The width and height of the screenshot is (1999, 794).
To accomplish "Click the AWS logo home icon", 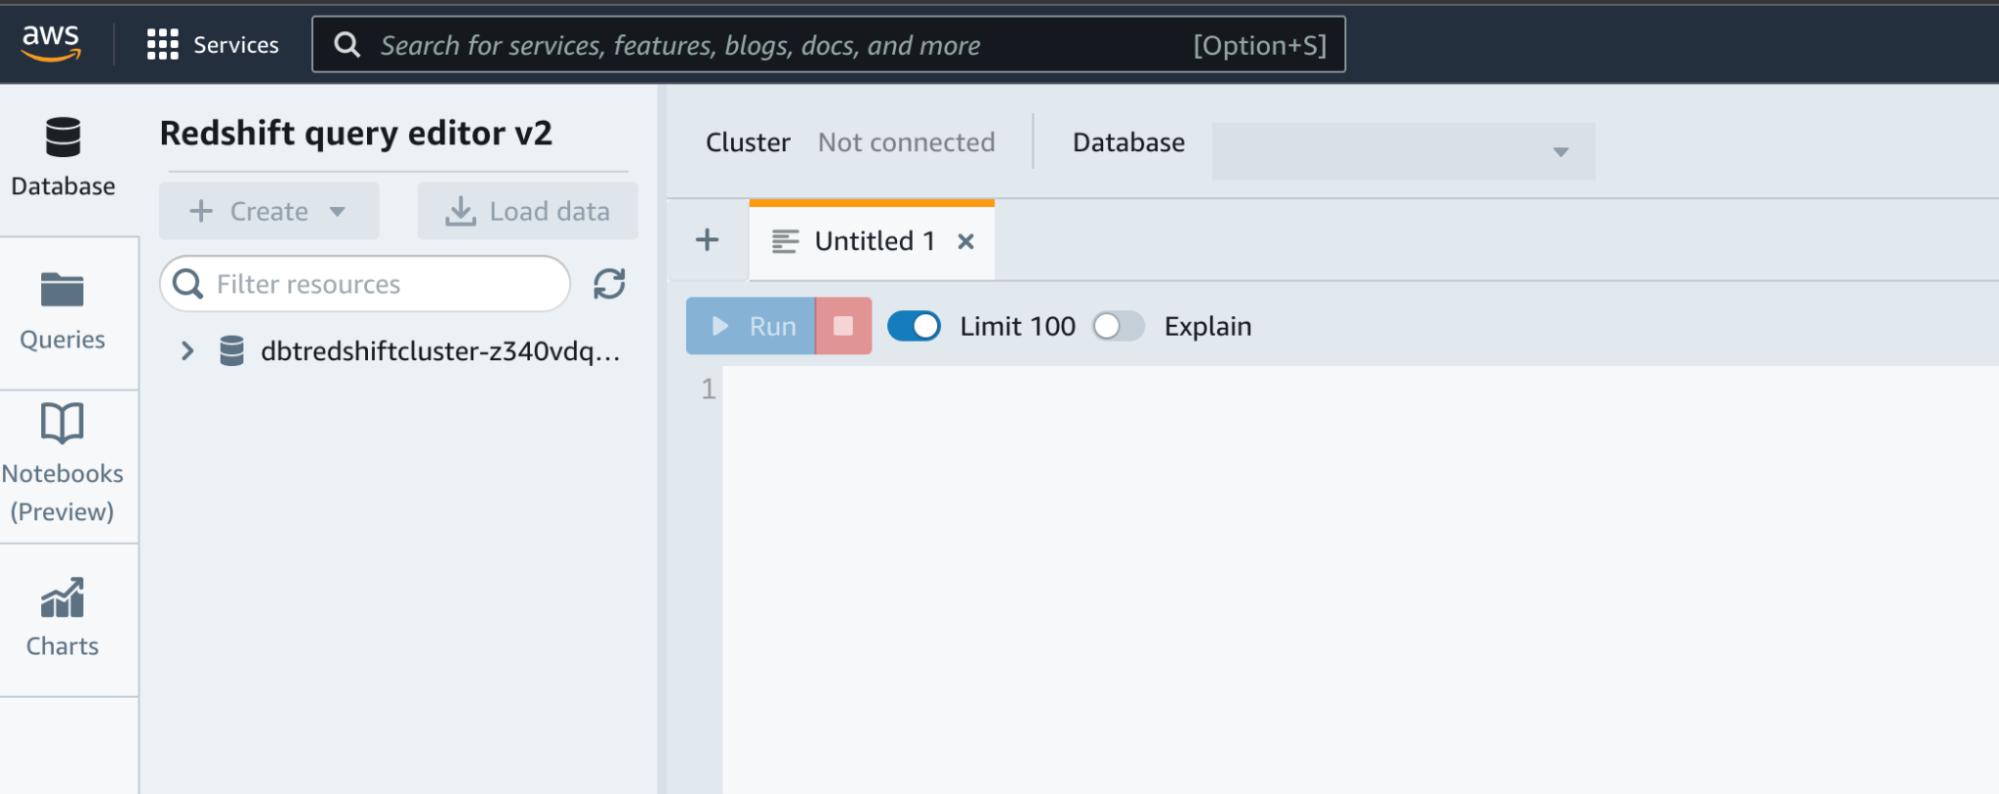I will tap(51, 42).
